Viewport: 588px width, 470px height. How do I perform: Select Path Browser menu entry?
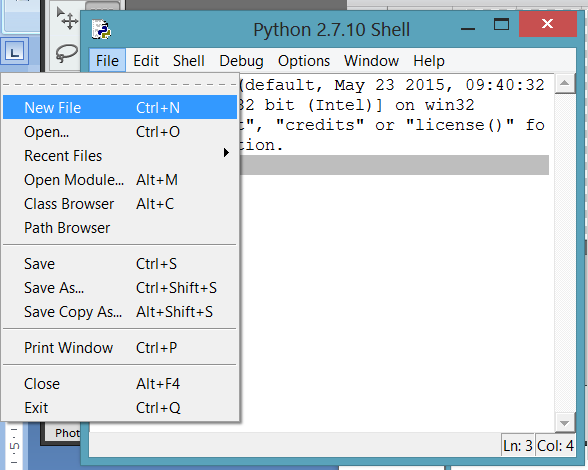(120, 228)
